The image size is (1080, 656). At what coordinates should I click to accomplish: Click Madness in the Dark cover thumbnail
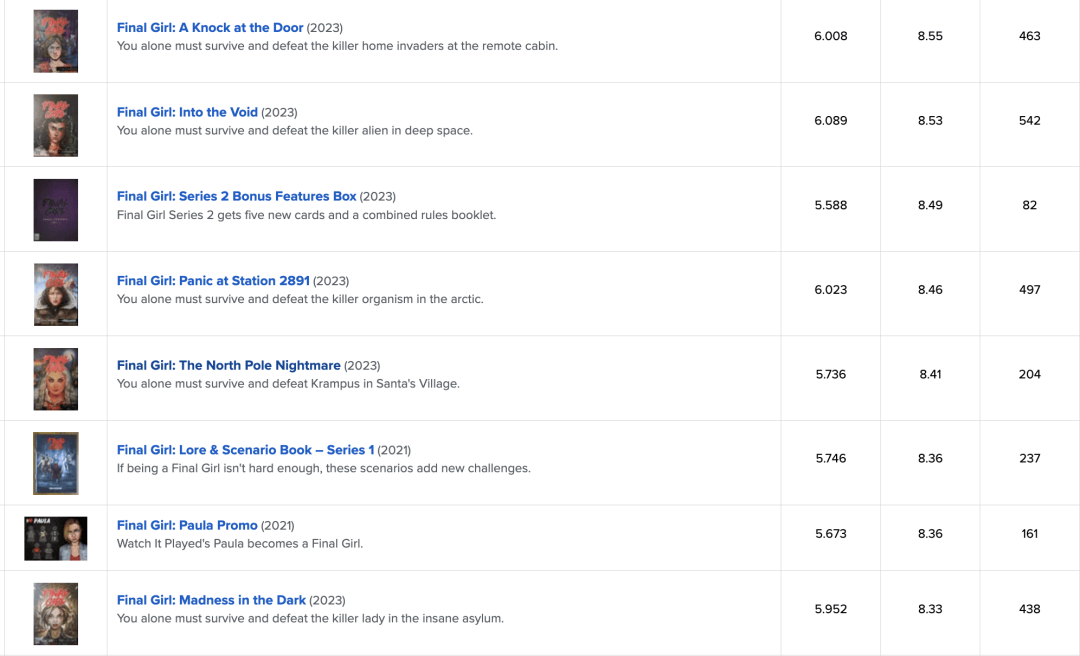tap(55, 613)
